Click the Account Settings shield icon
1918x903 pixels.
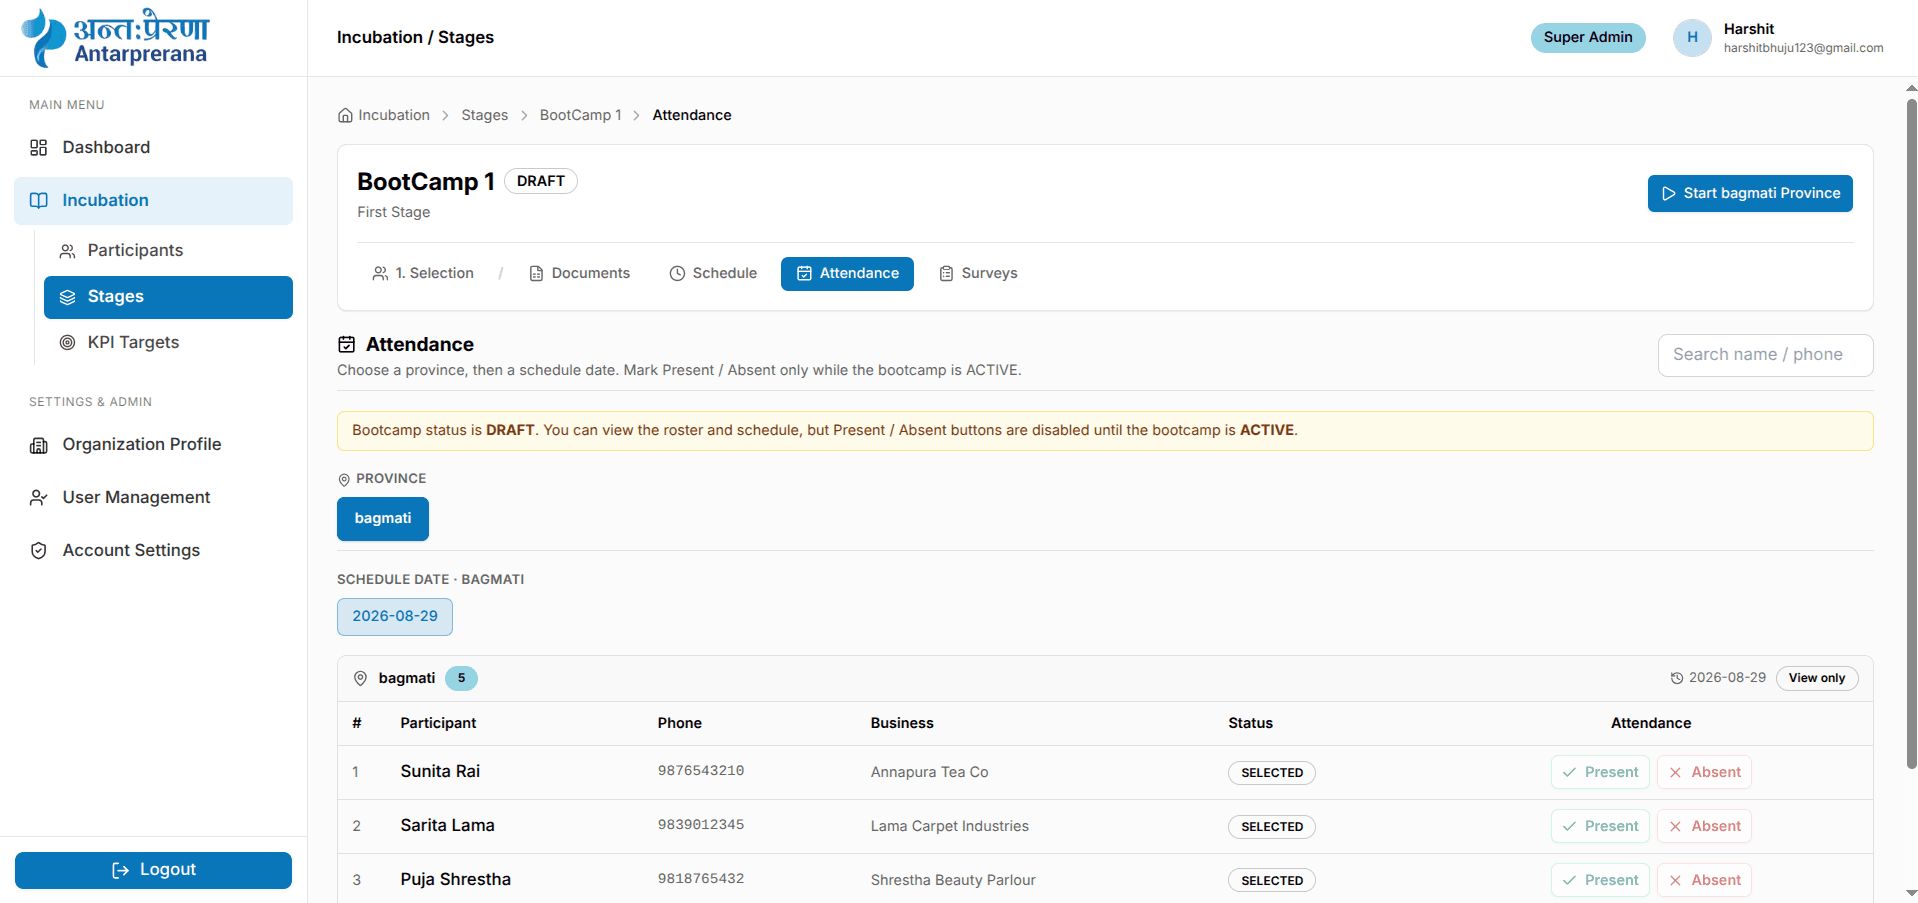click(x=39, y=551)
